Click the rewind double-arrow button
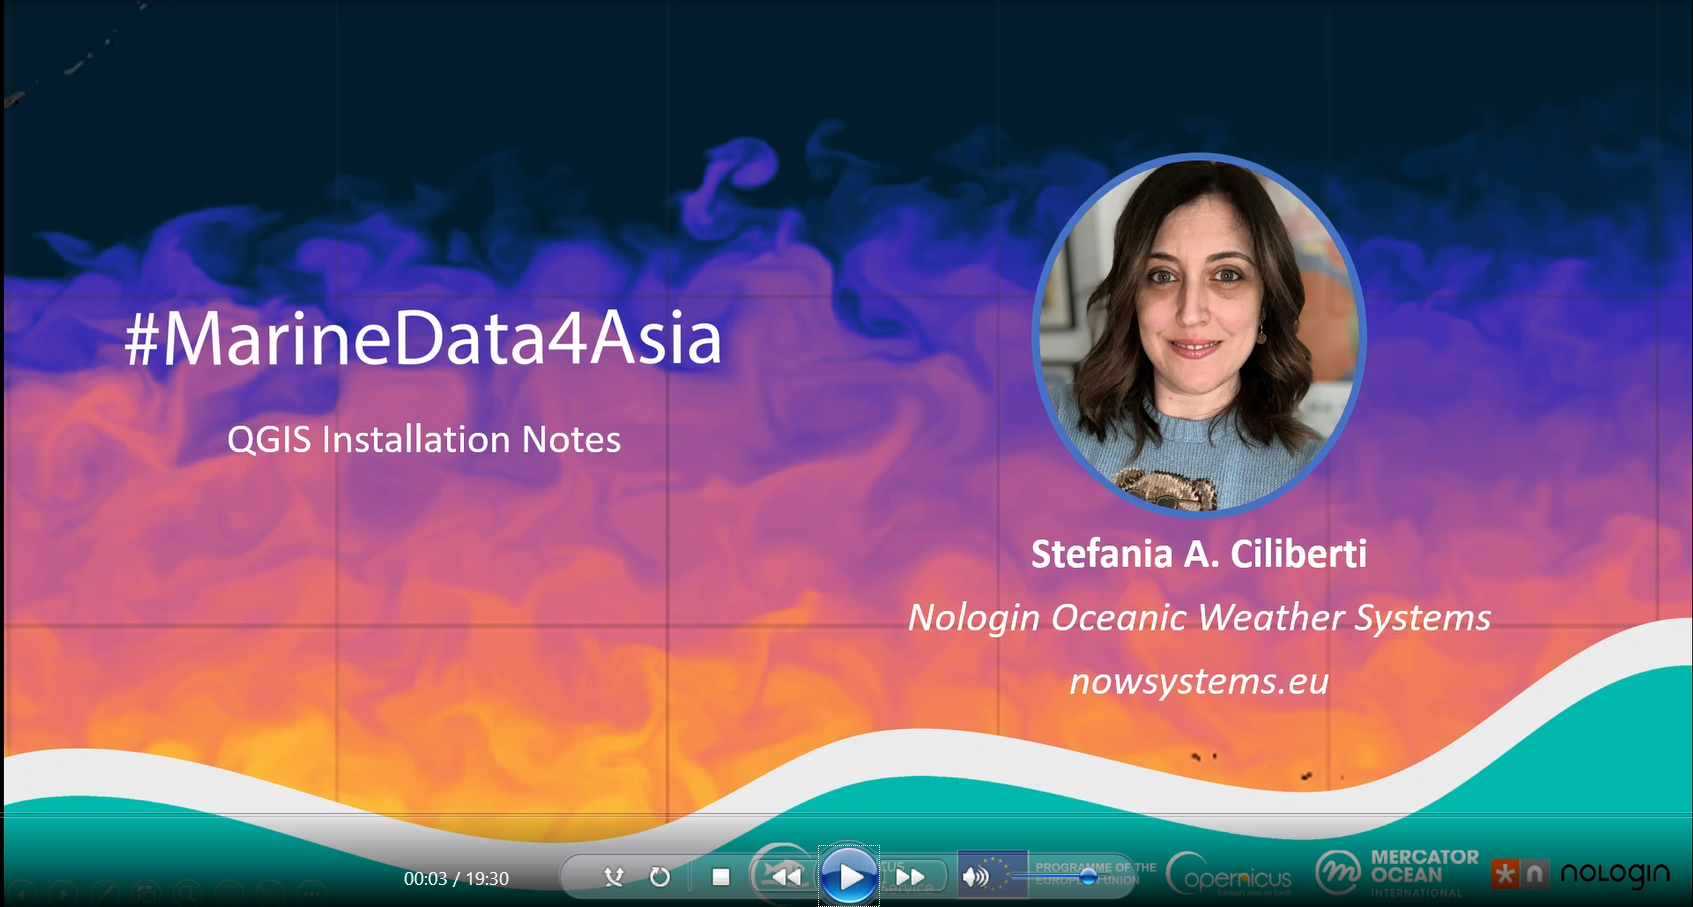The width and height of the screenshot is (1693, 907). pos(786,877)
